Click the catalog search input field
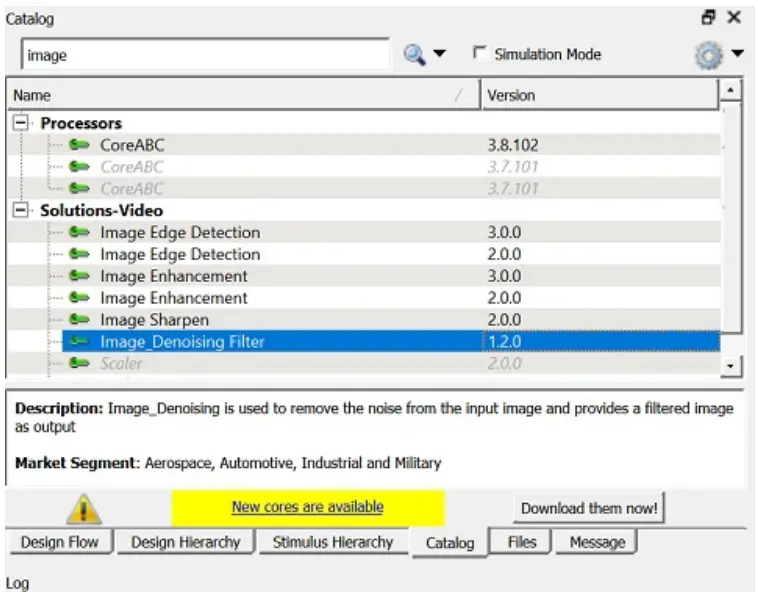 click(204, 56)
